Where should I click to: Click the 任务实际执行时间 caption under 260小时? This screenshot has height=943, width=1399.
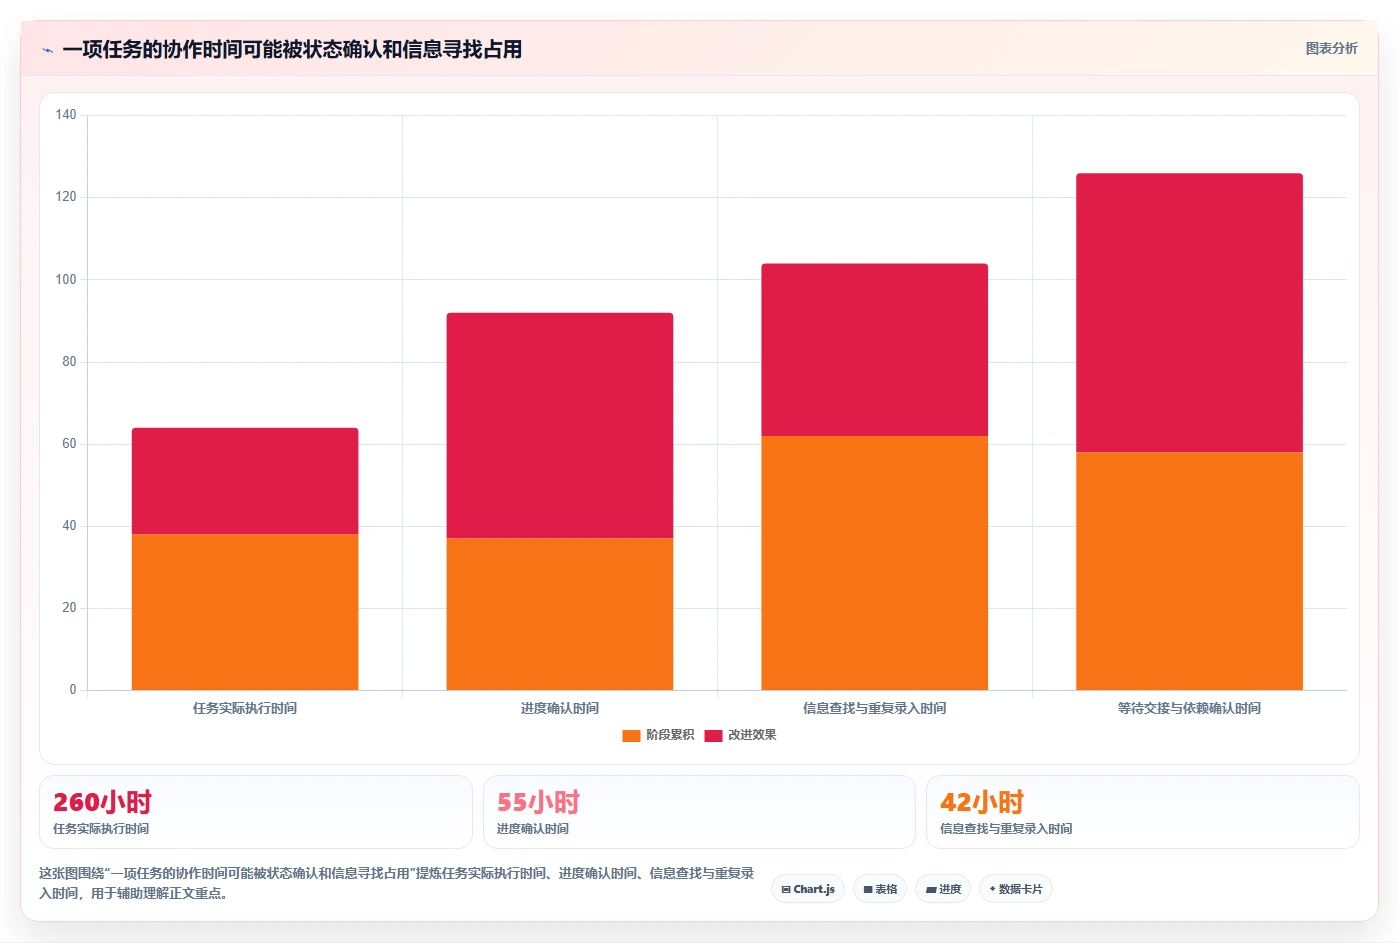pyautogui.click(x=101, y=829)
